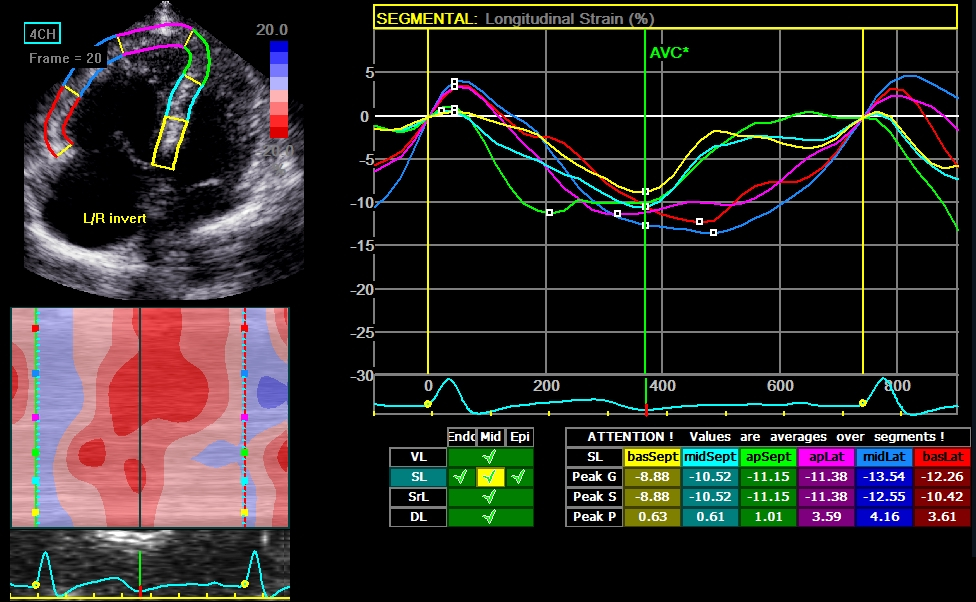Click the midLat Peak G value cell
976x602 pixels.
coord(882,477)
